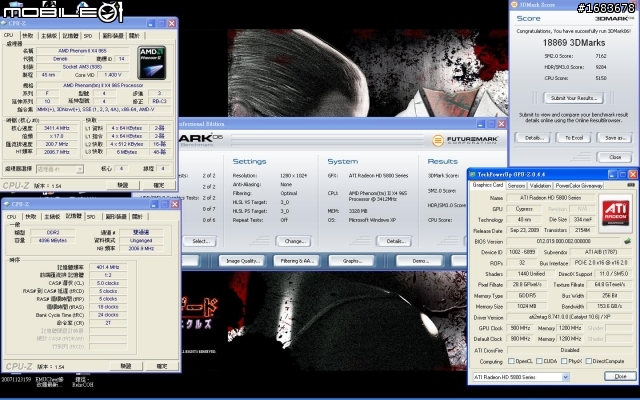
Task: Select the SPD tab in top CPU-Z window
Action: pyautogui.click(x=88, y=36)
